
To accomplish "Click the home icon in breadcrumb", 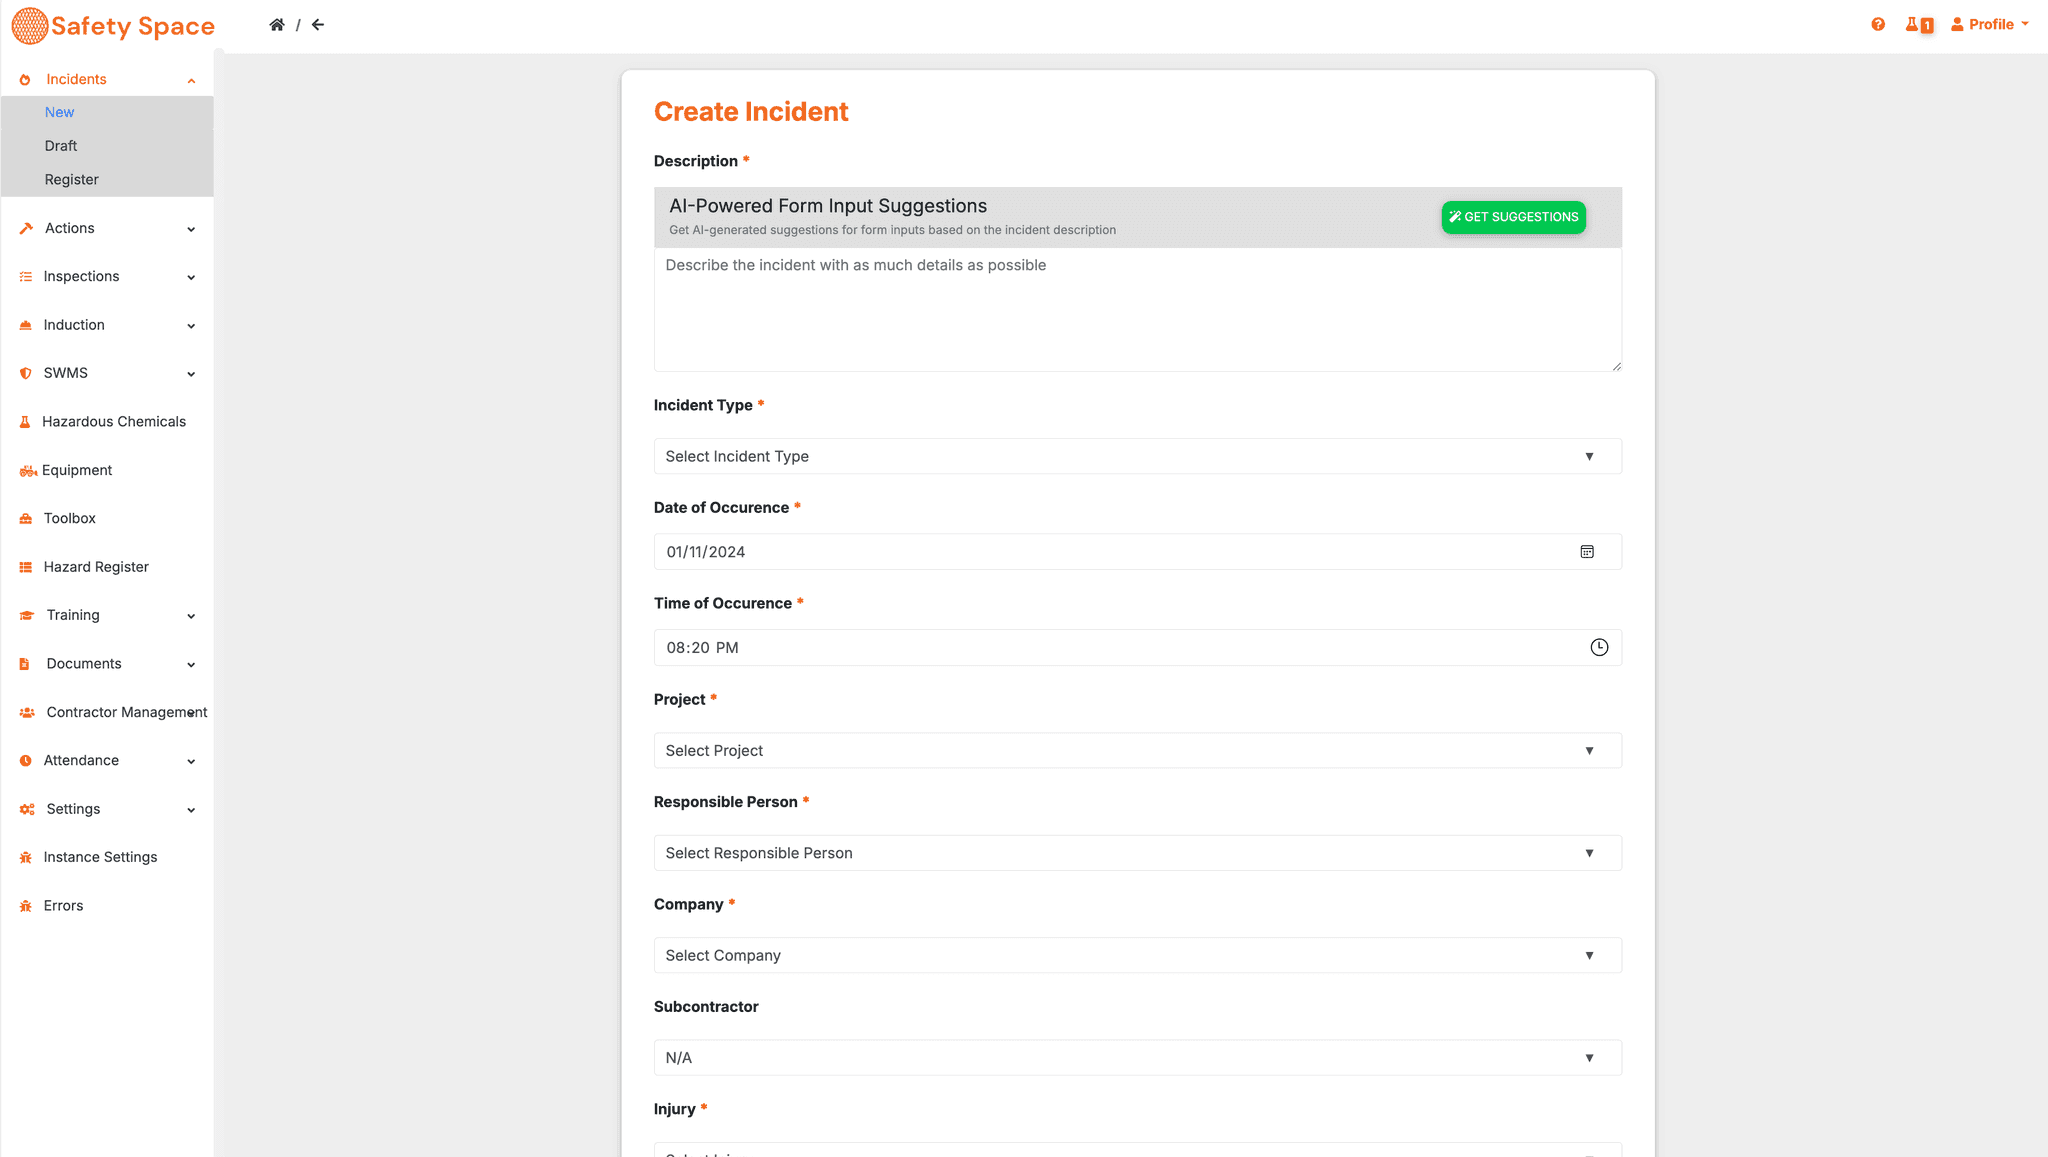I will (277, 25).
